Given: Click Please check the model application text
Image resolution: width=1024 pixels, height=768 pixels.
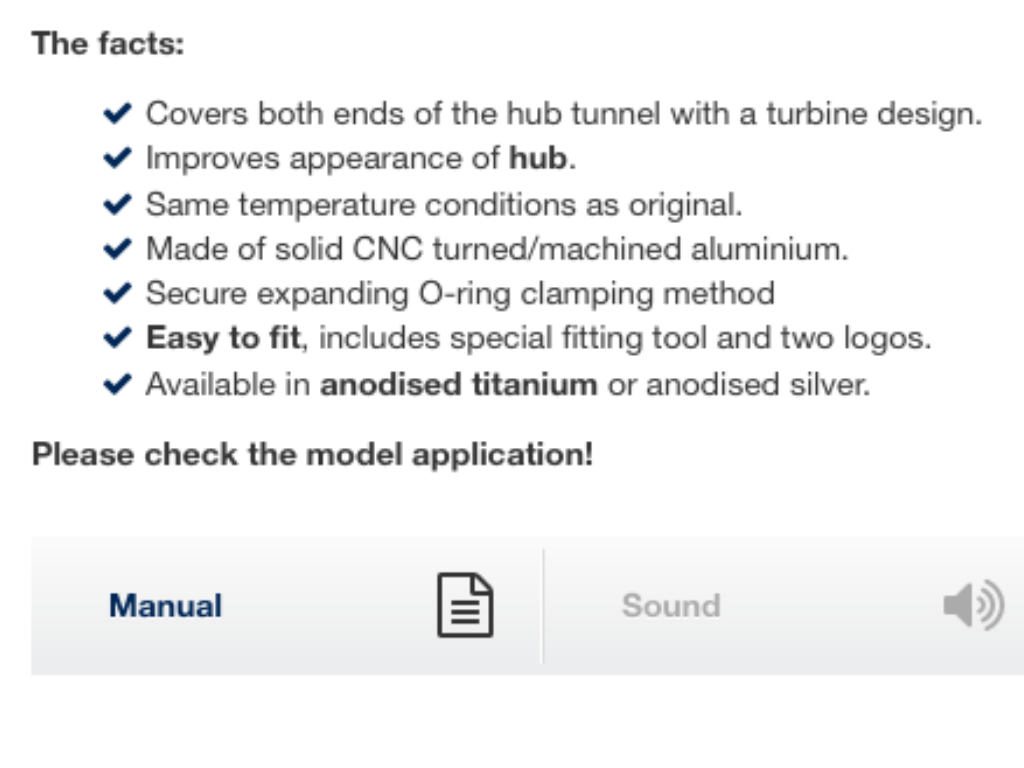Looking at the screenshot, I should [313, 455].
